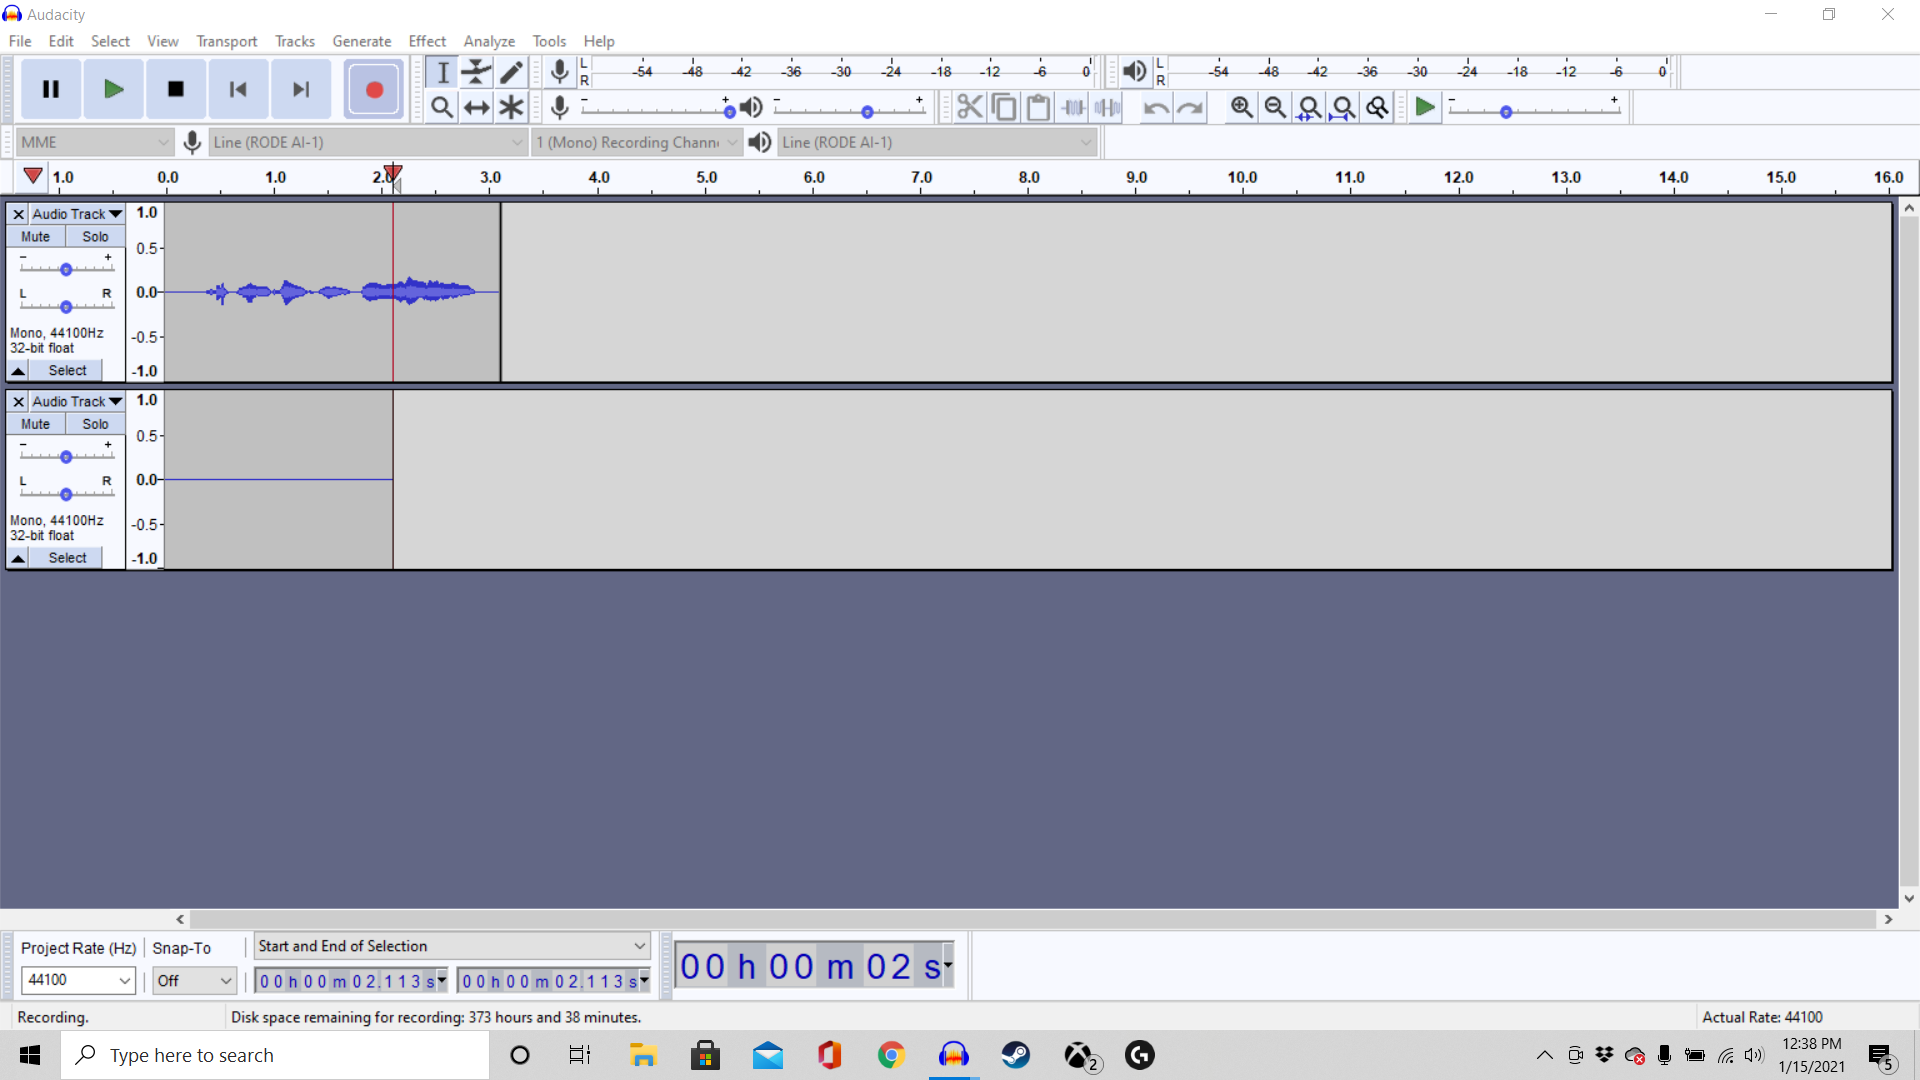The image size is (1920, 1080).
Task: Click the first track's gain slider
Action: click(66, 269)
